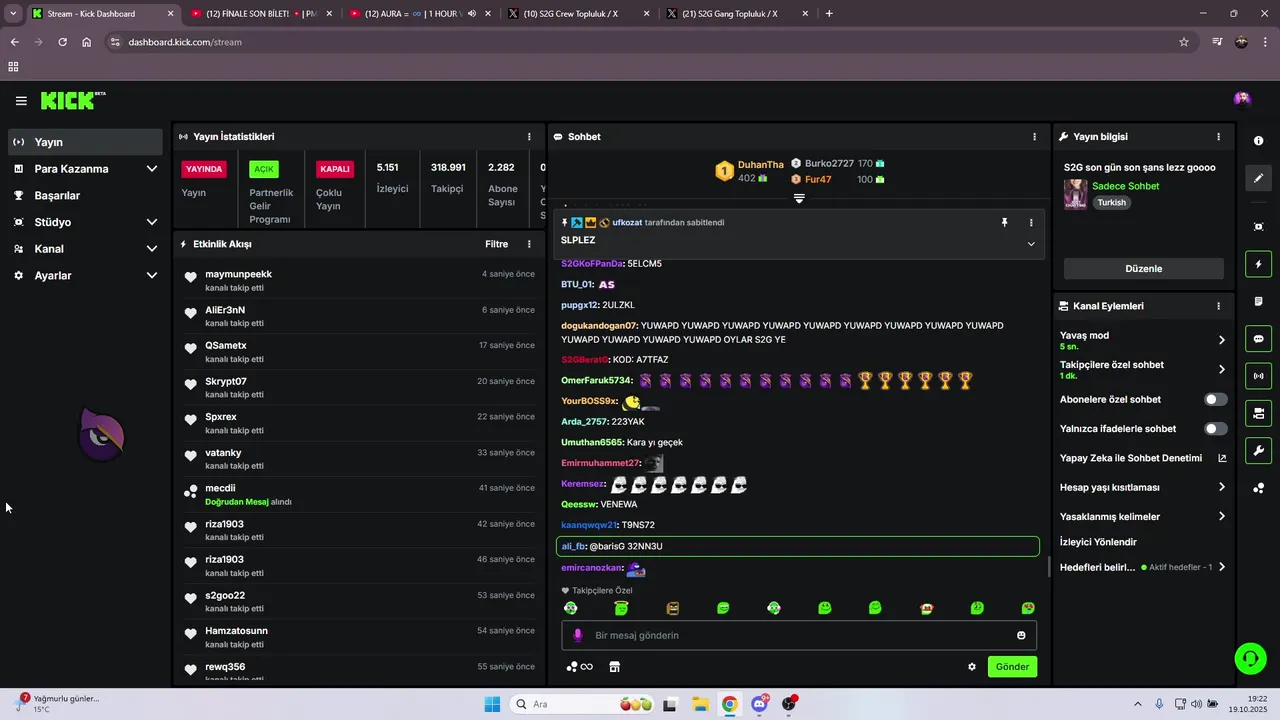Viewport: 1280px width, 720px height.
Task: Switch to the AURA YouTube browser tab
Action: [x=419, y=14]
